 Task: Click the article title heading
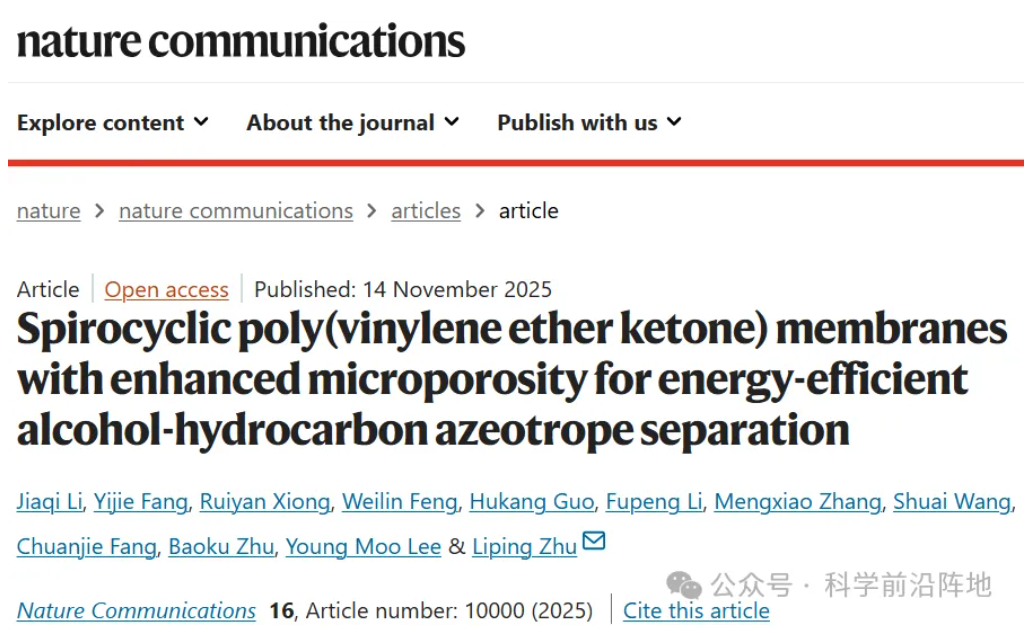coord(512,380)
